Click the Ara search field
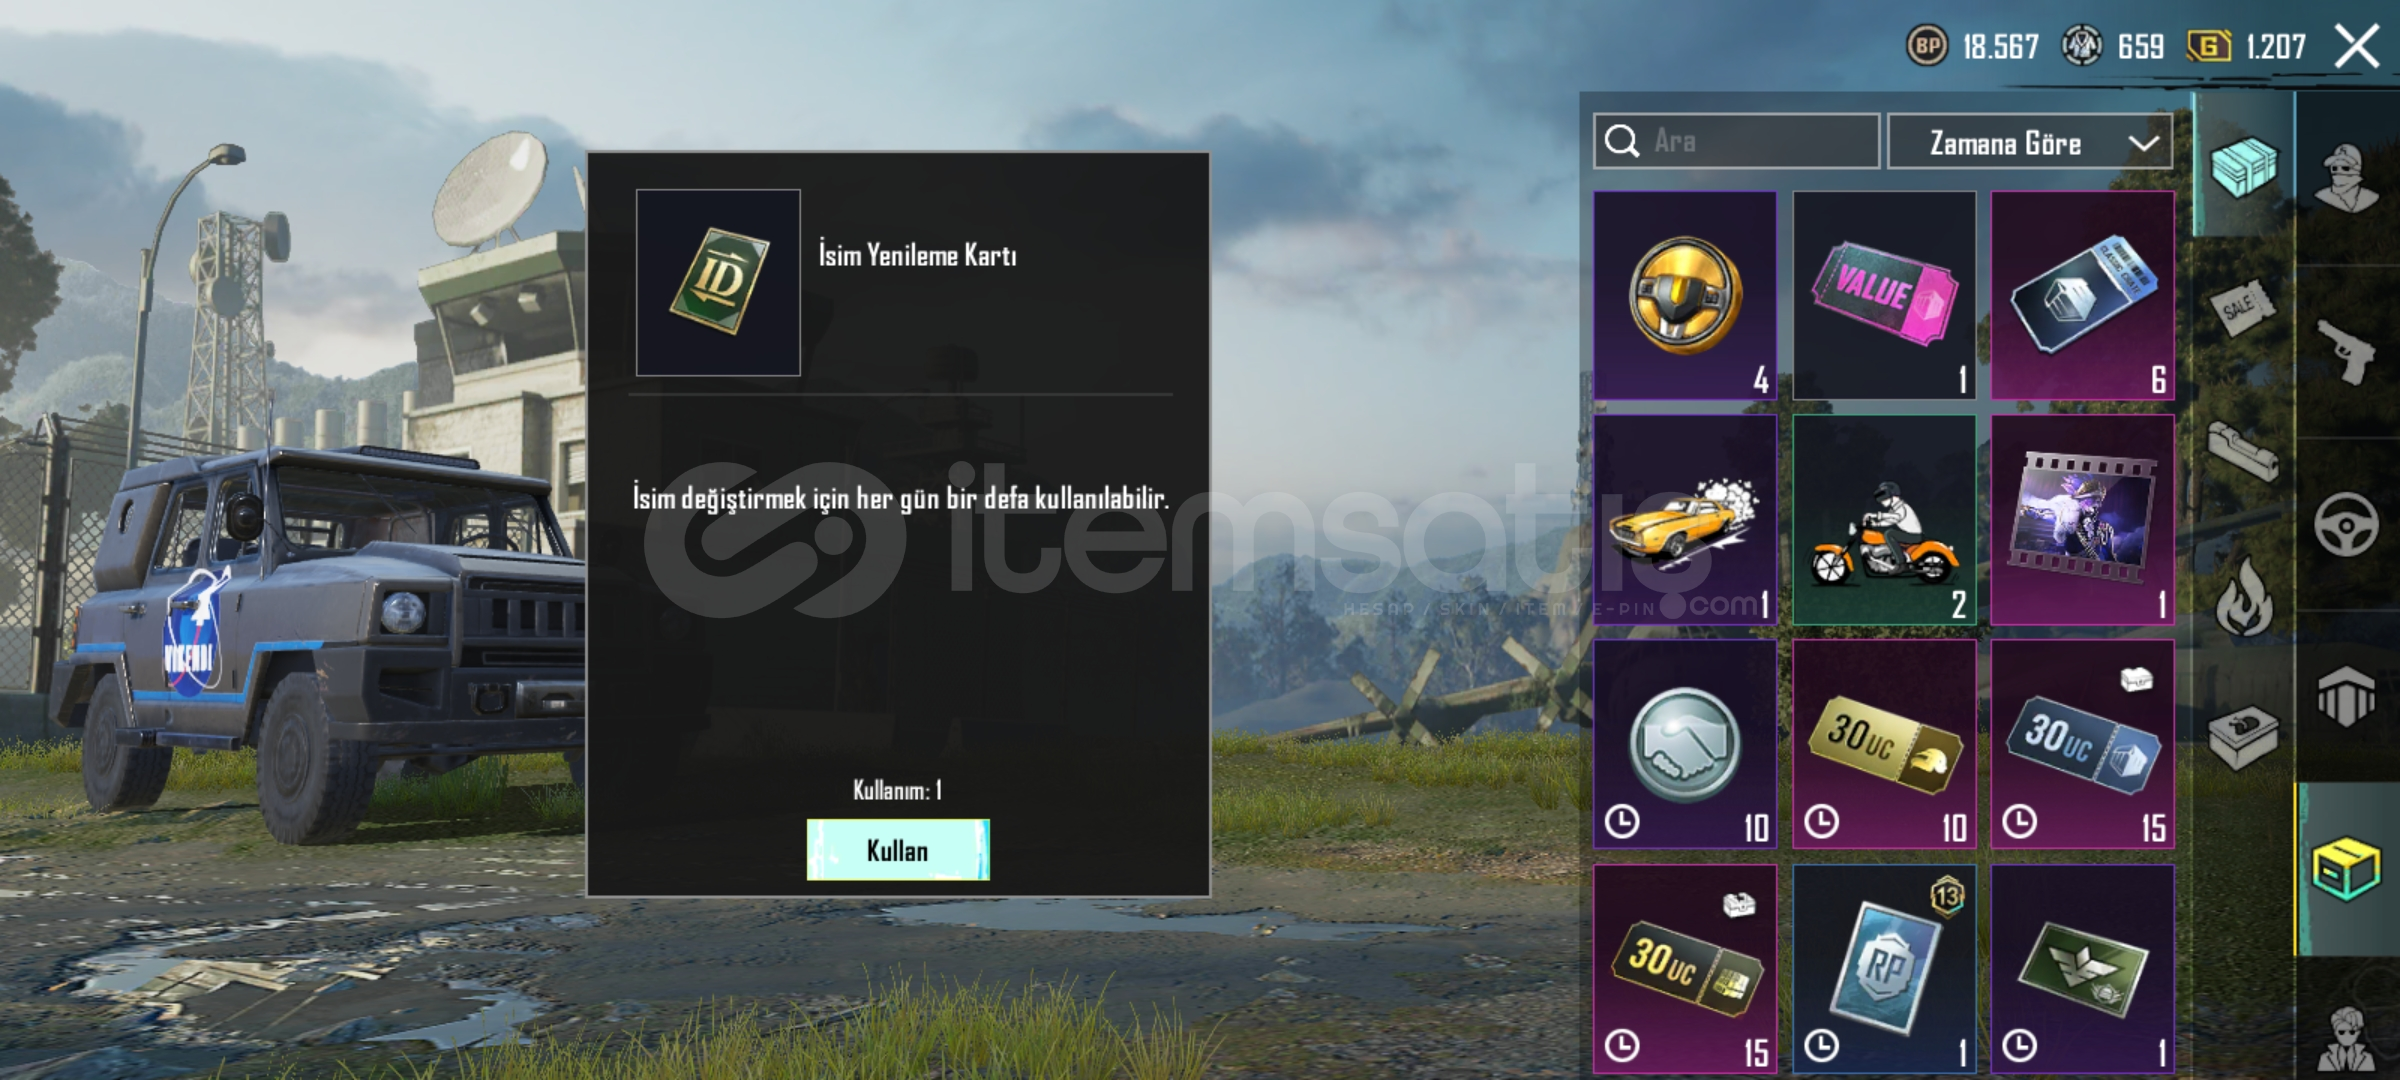Viewport: 2400px width, 1080px height. [1737, 141]
